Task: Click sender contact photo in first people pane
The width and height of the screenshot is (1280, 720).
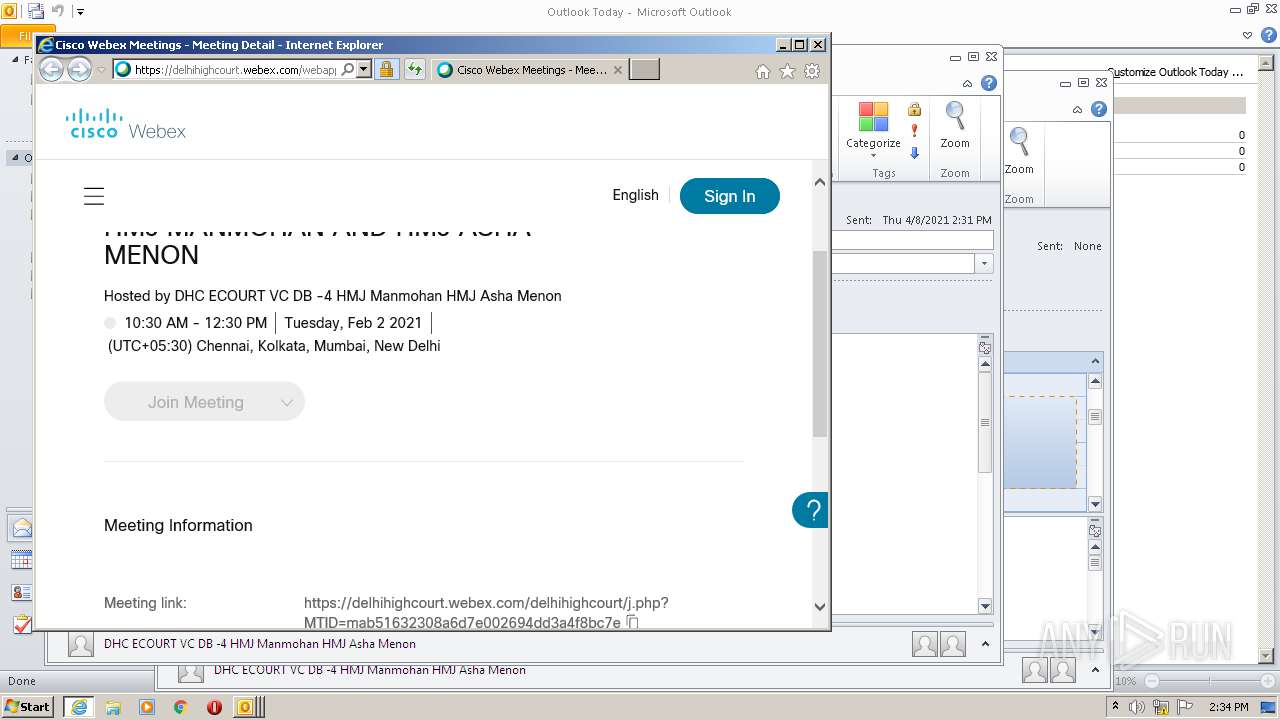Action: [81, 644]
